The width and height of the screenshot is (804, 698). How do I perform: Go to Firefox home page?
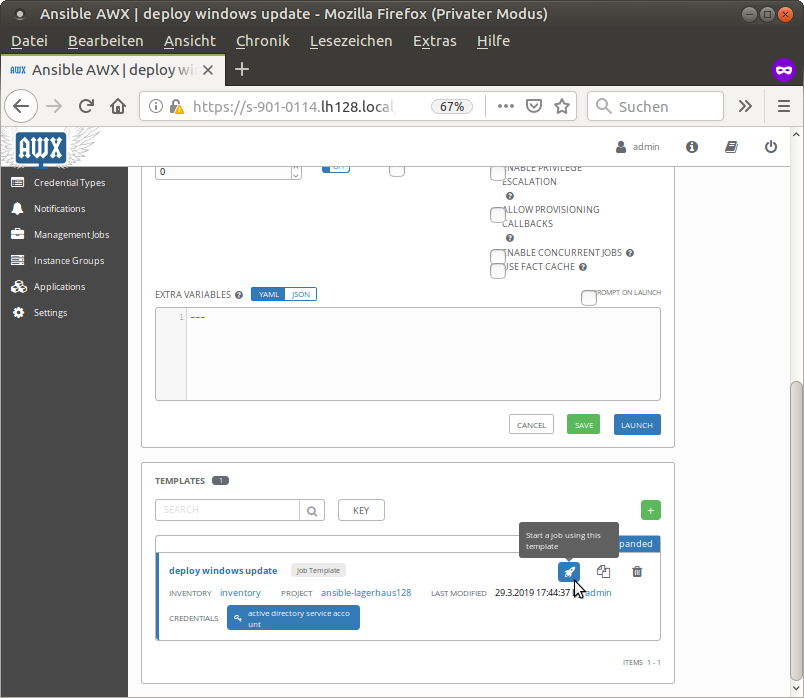point(118,106)
